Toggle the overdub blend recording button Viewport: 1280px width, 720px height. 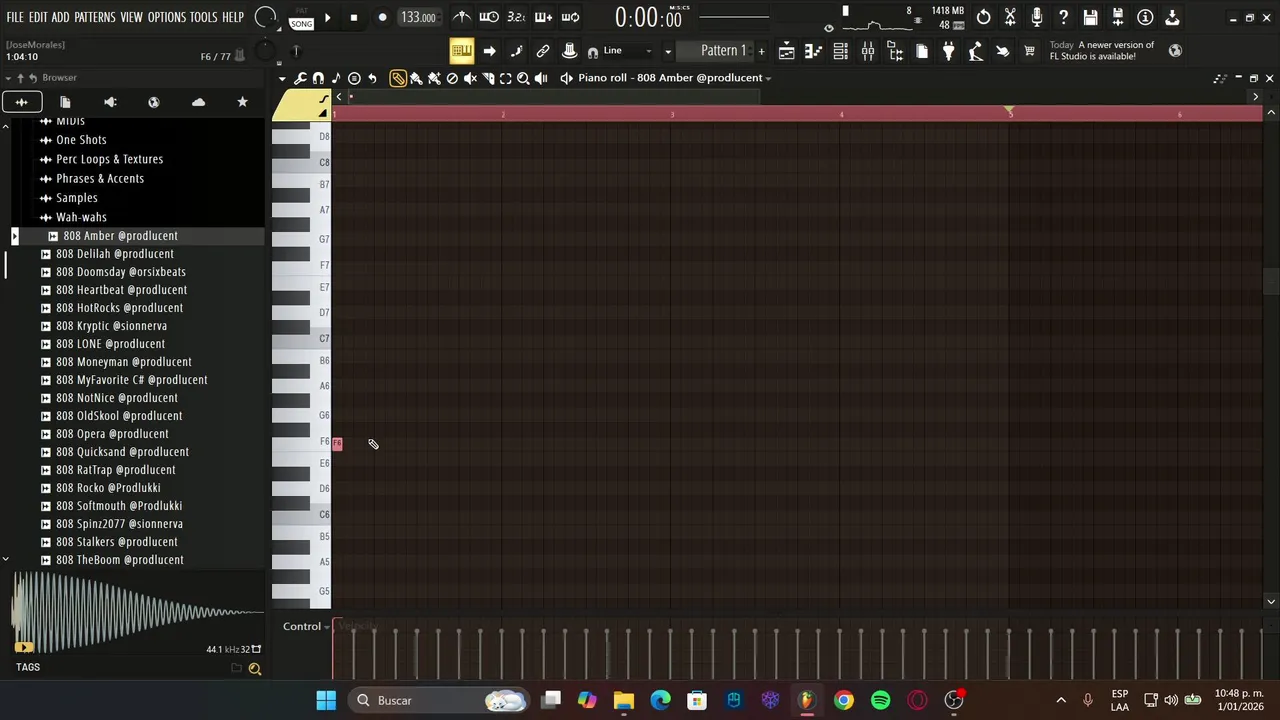543,17
